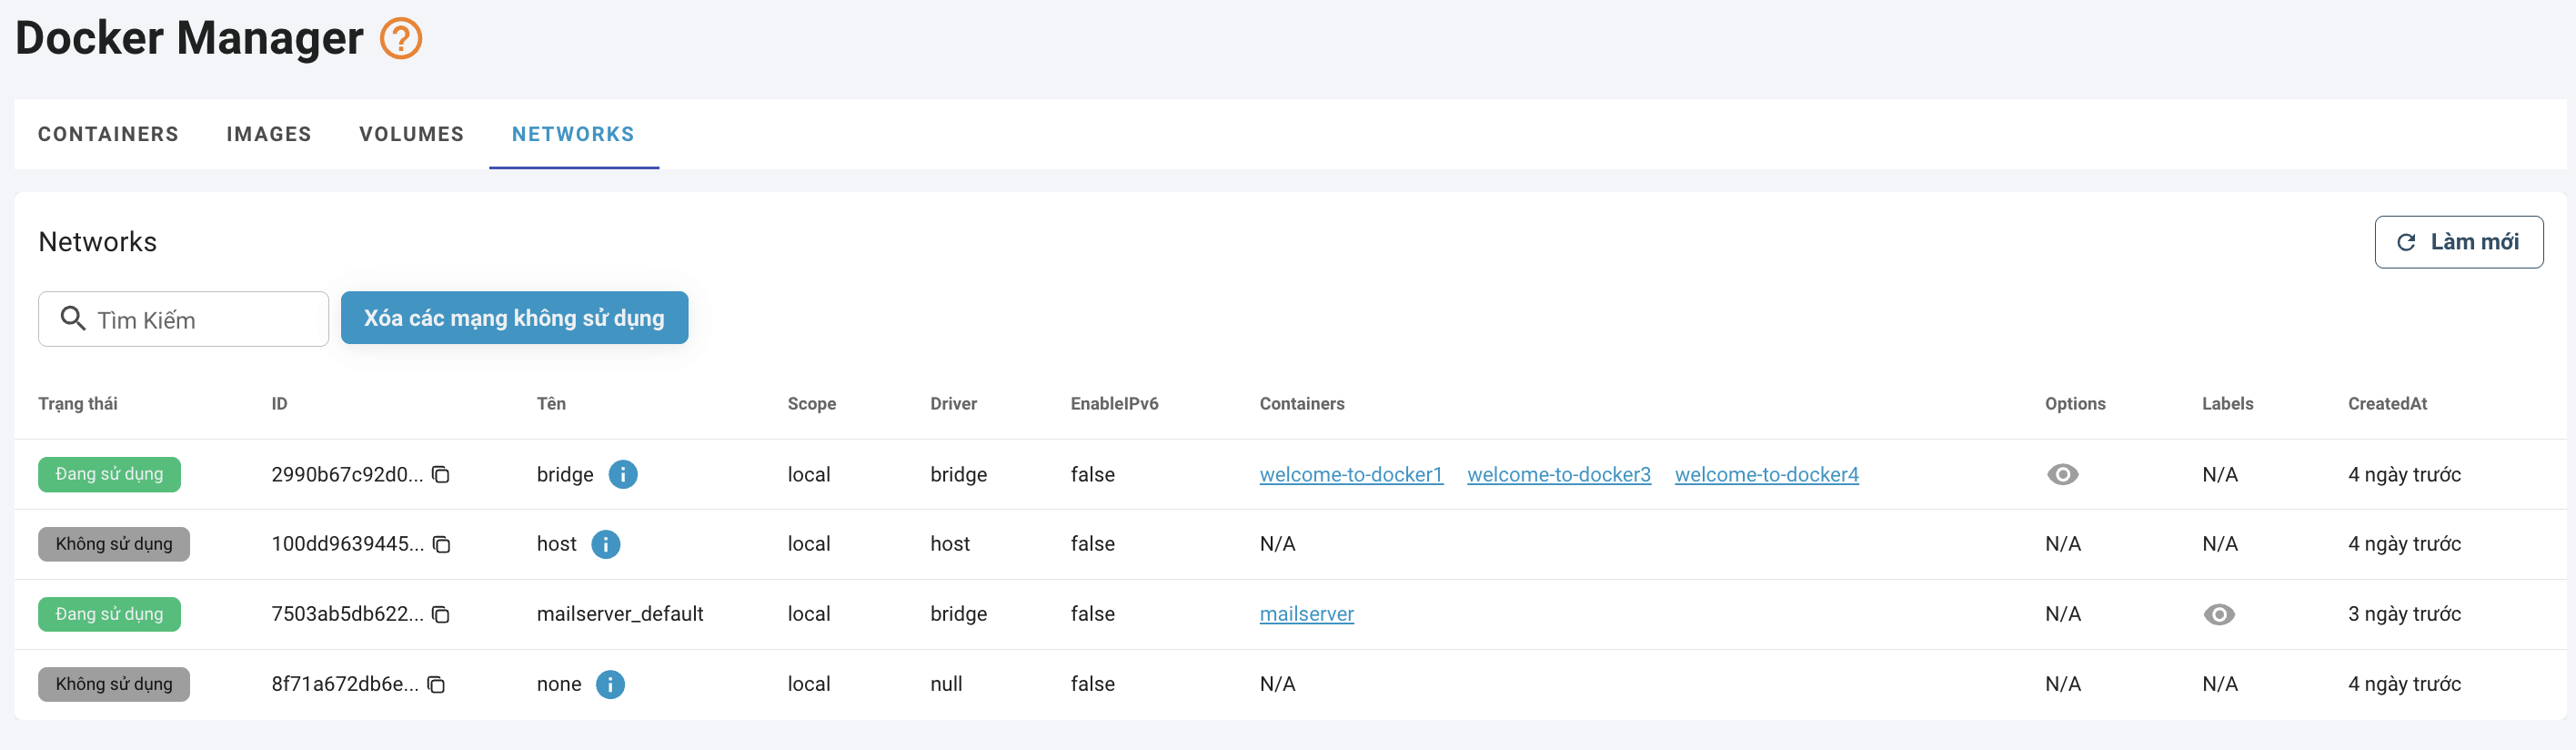
Task: Copy the mailserver_default network ID
Action: [x=441, y=614]
